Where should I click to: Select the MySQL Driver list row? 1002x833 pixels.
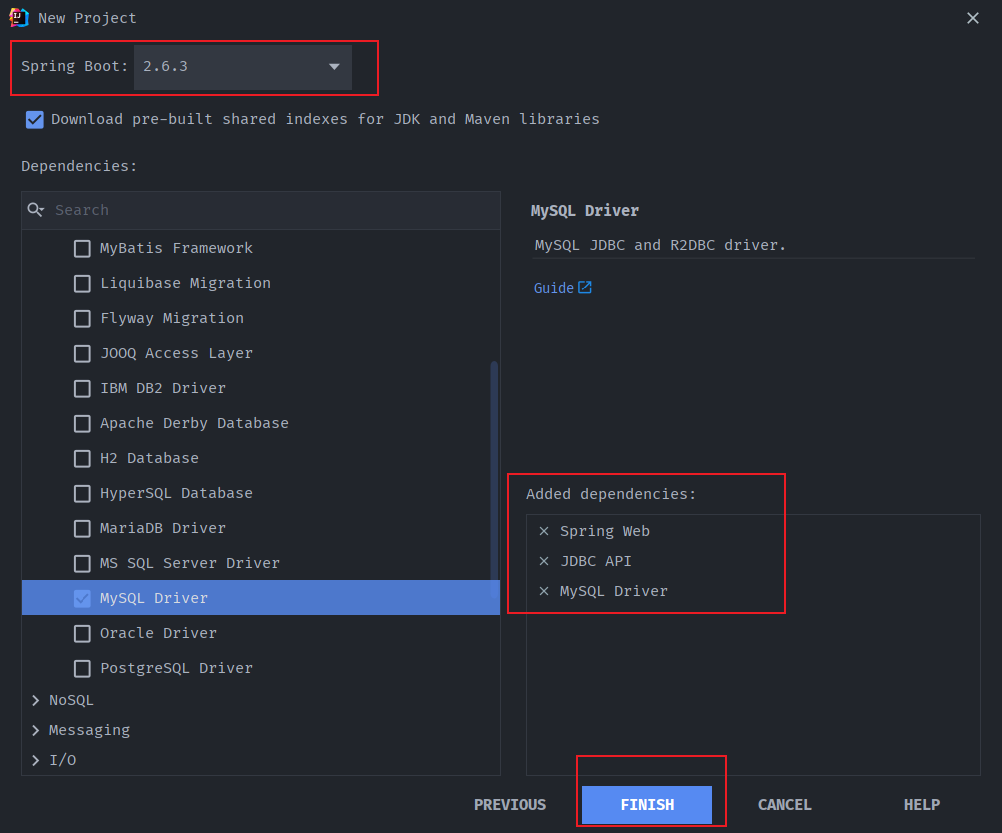pos(260,598)
